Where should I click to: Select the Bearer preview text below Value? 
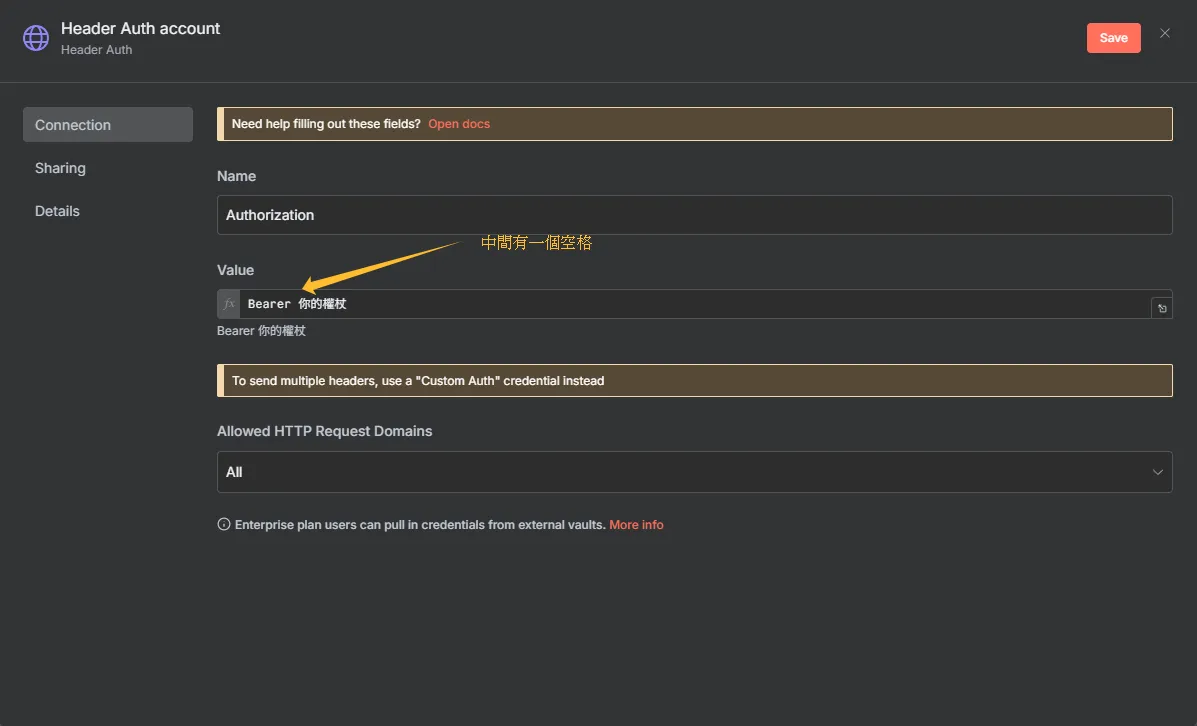click(x=261, y=331)
